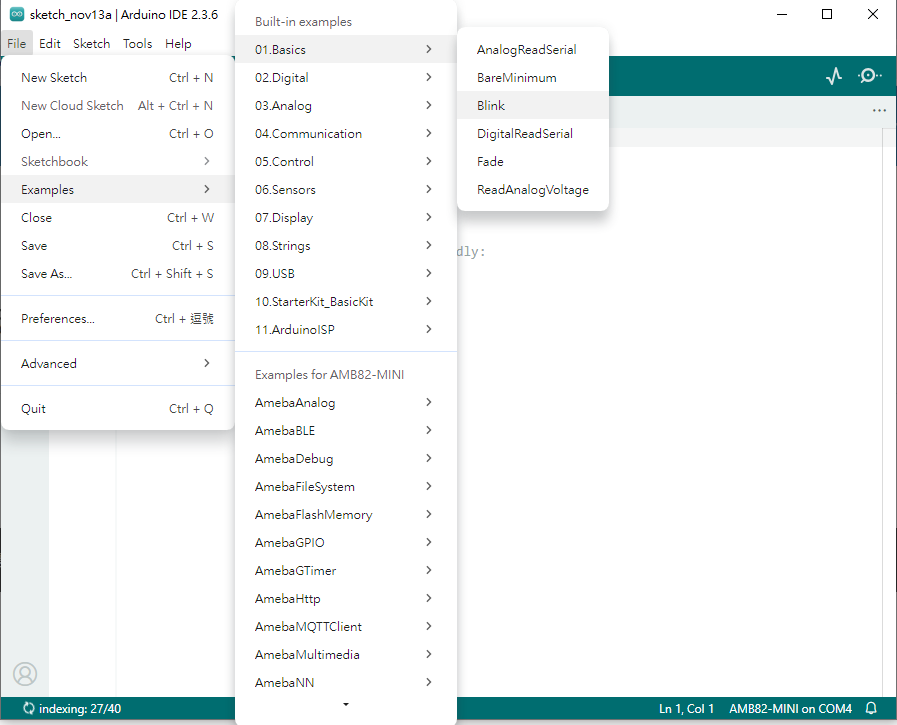Click the Ln 1, Col 1 cursor position
This screenshot has width=897, height=725.
pos(686,709)
